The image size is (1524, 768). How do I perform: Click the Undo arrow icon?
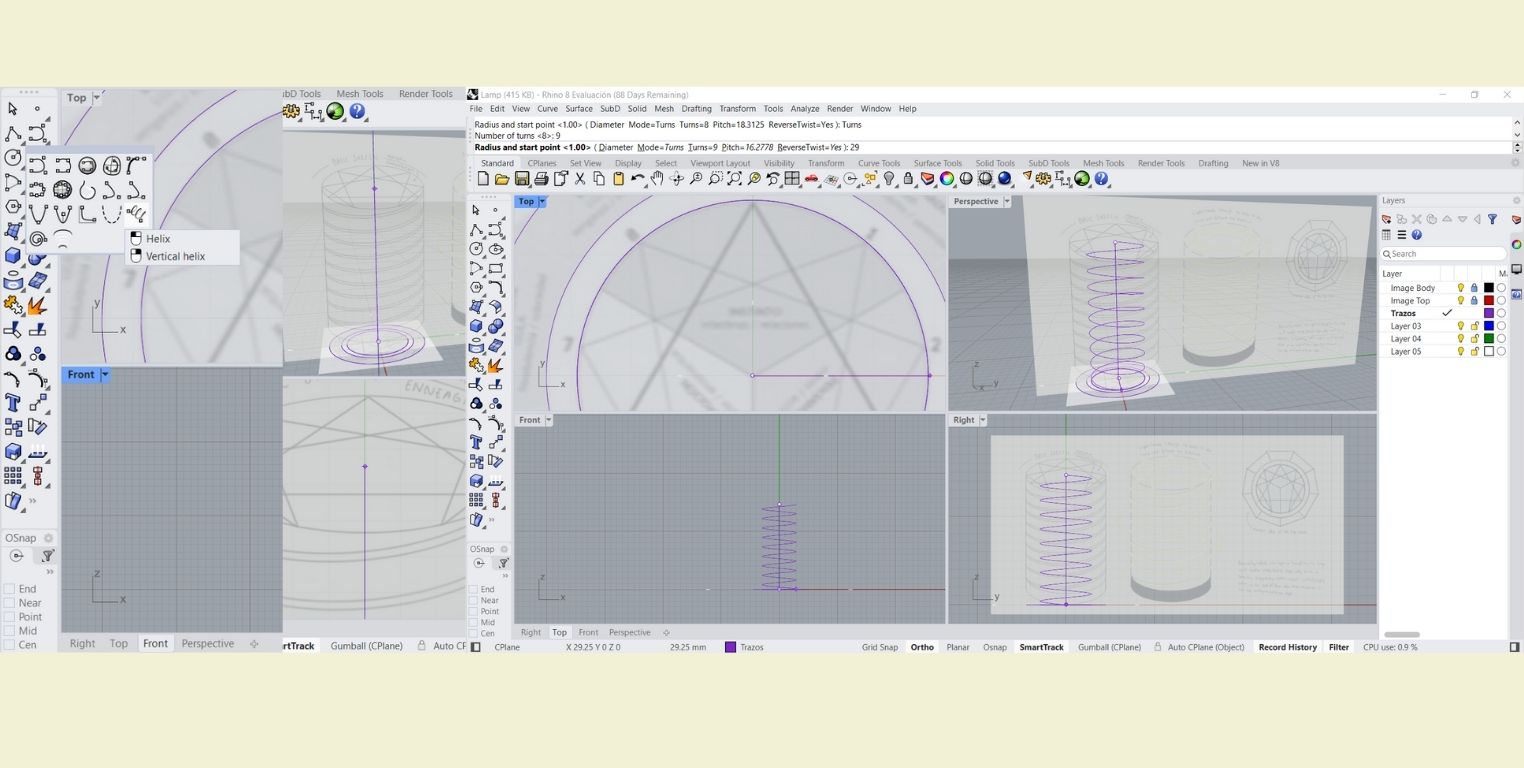637,179
